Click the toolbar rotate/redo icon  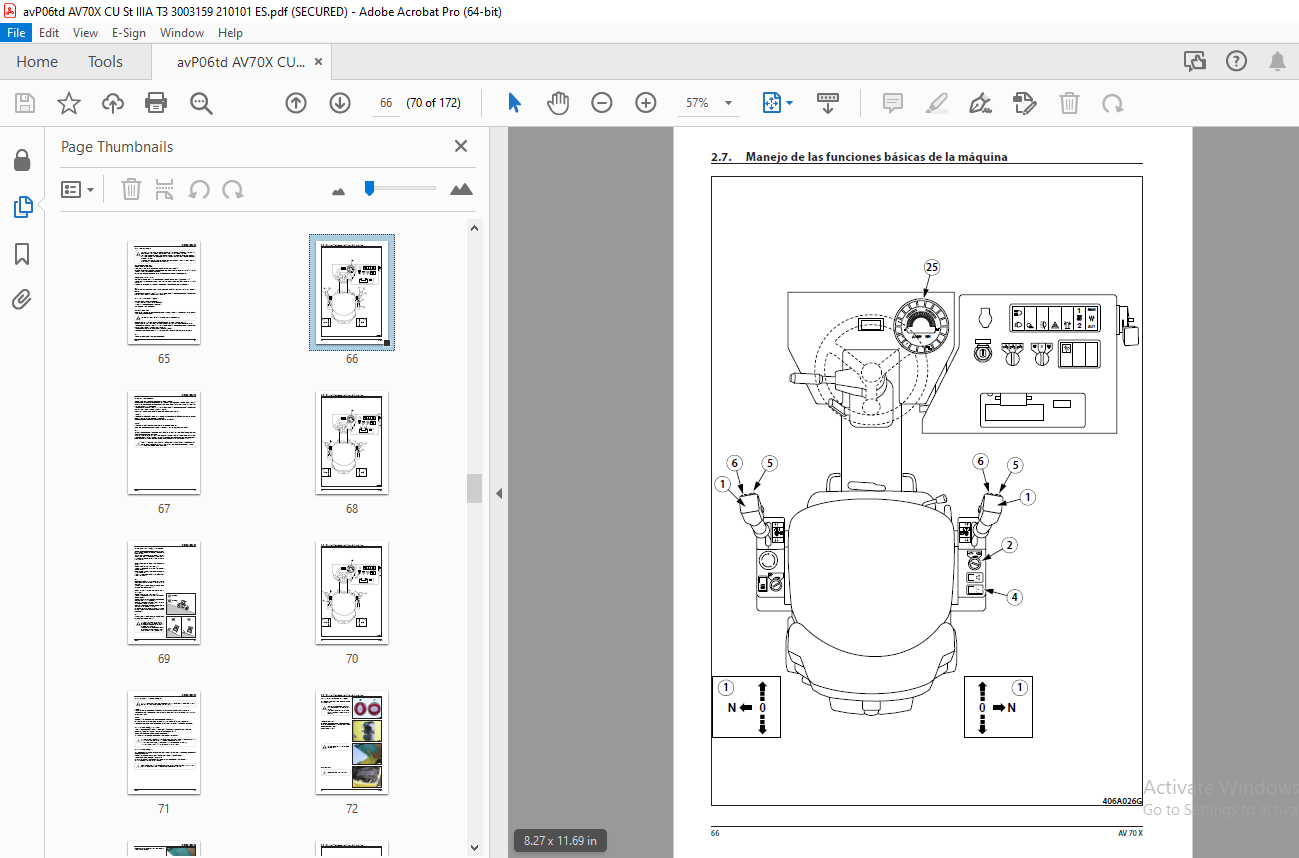[1112, 103]
